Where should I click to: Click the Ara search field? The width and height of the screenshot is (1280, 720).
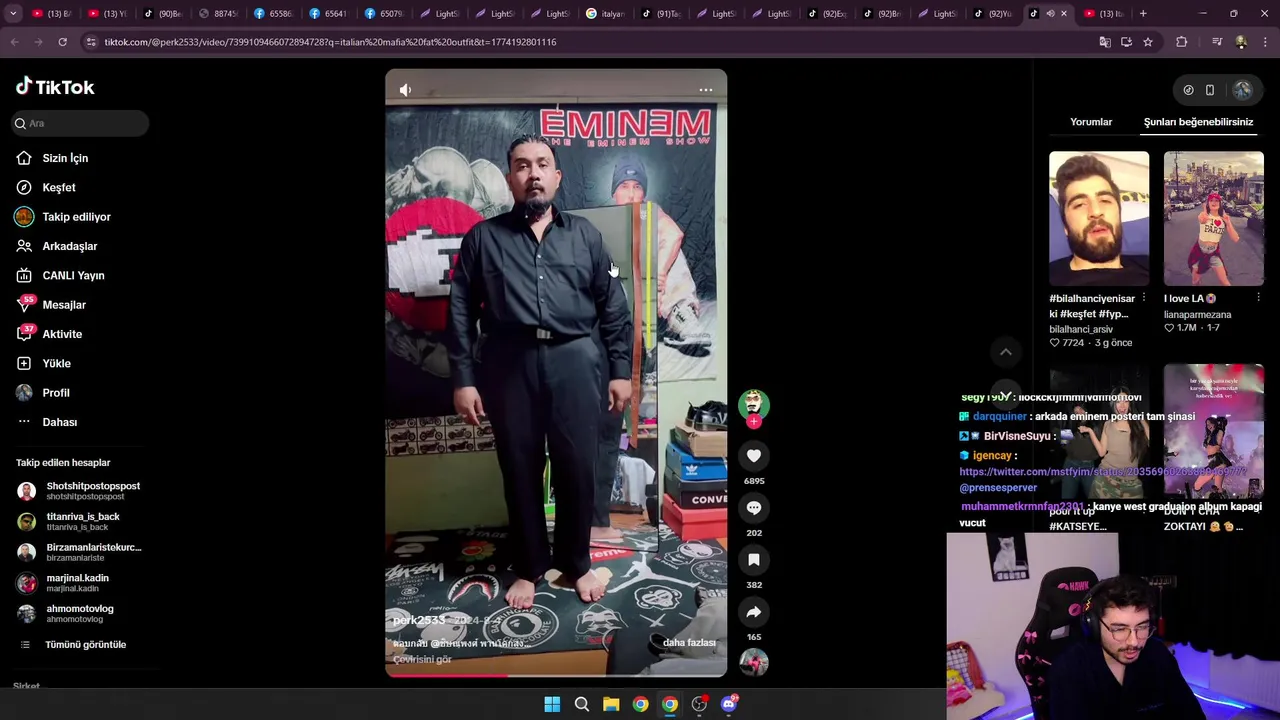[x=80, y=123]
